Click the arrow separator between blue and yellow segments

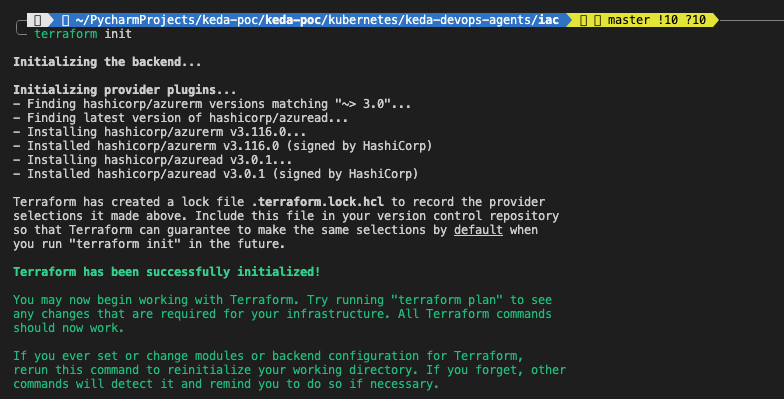[x=568, y=20]
